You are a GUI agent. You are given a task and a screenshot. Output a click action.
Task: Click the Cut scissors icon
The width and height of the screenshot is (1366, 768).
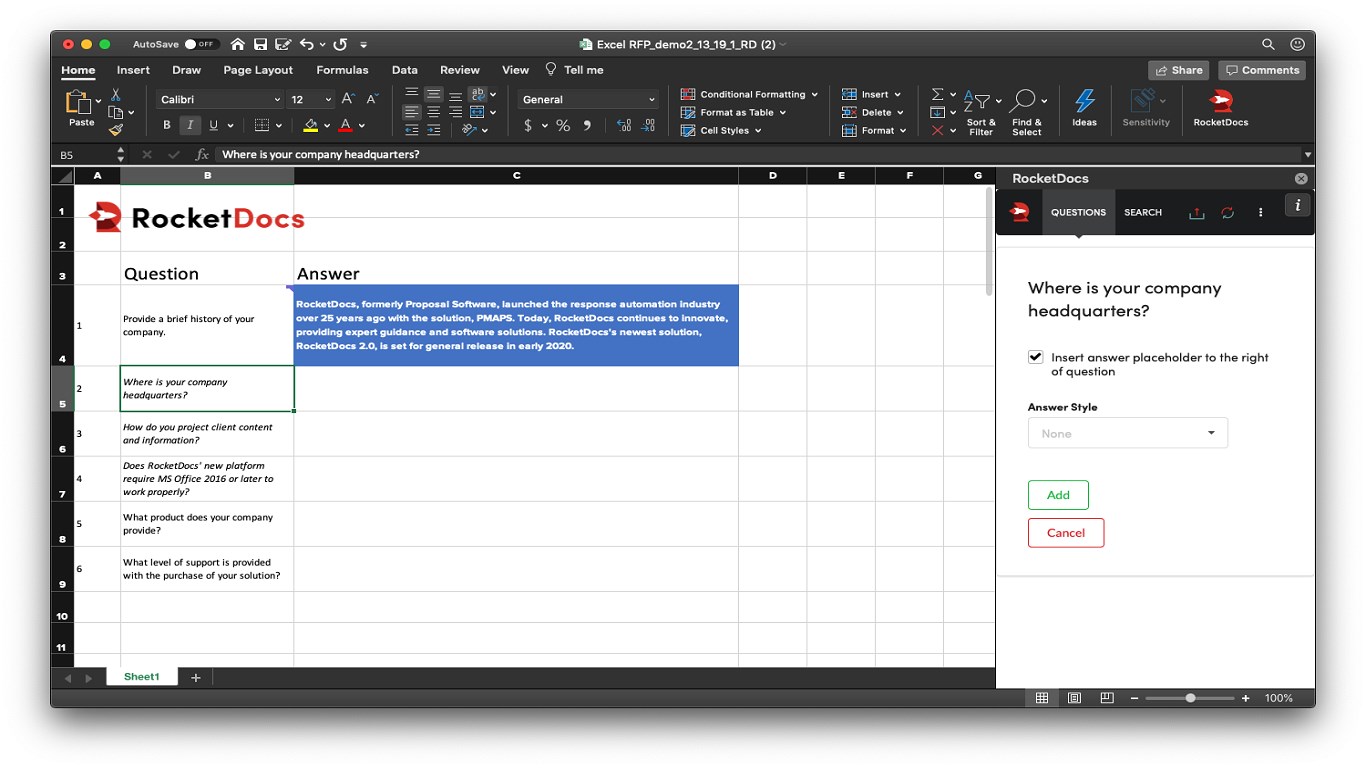116,94
